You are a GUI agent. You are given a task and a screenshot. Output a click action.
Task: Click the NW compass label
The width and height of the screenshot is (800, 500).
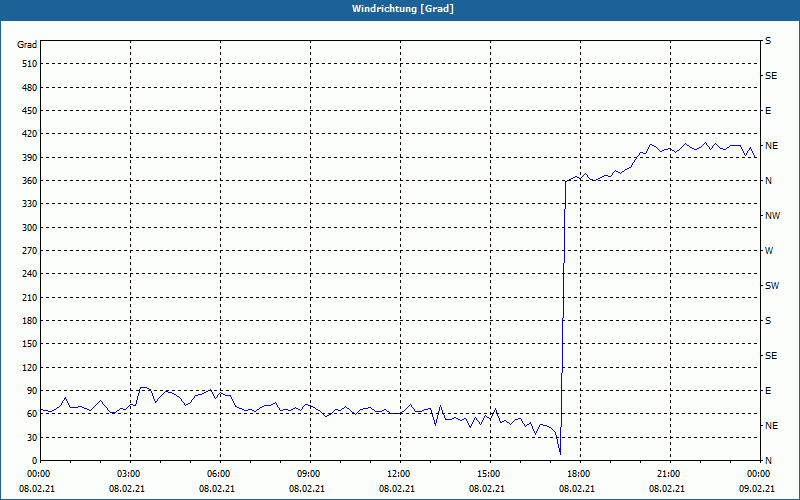point(772,216)
